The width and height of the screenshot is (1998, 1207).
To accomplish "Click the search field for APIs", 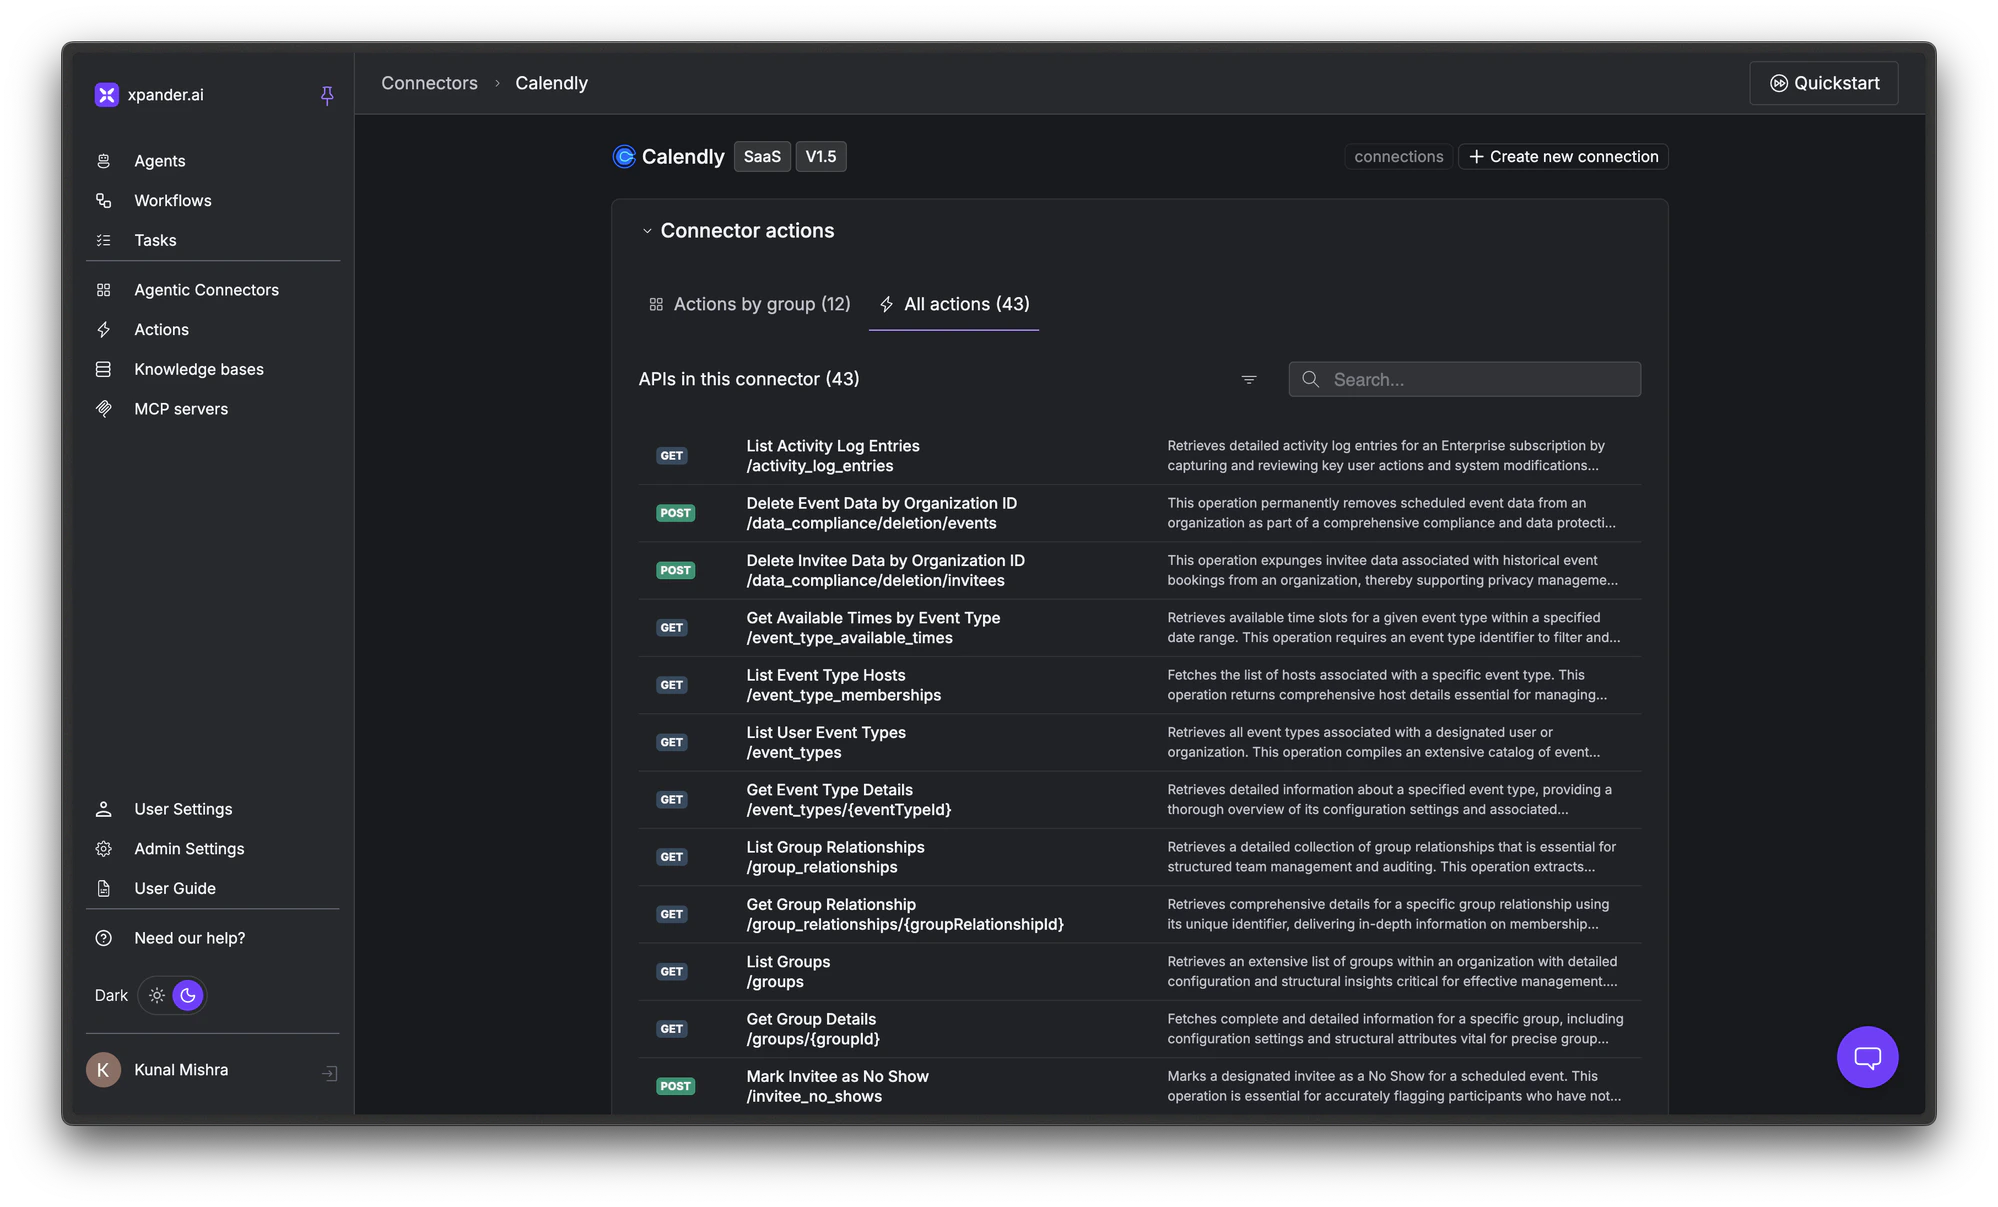I will 1463,379.
